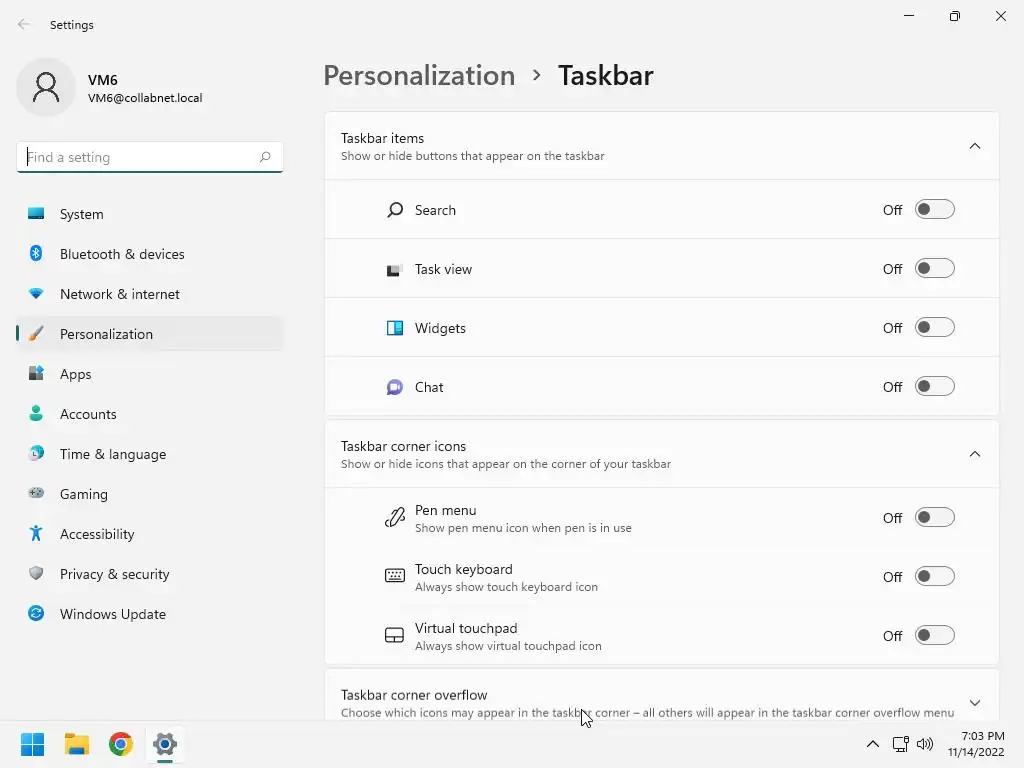The image size is (1024, 768).
Task: Open File Explorer from the taskbar
Action: coord(76,744)
